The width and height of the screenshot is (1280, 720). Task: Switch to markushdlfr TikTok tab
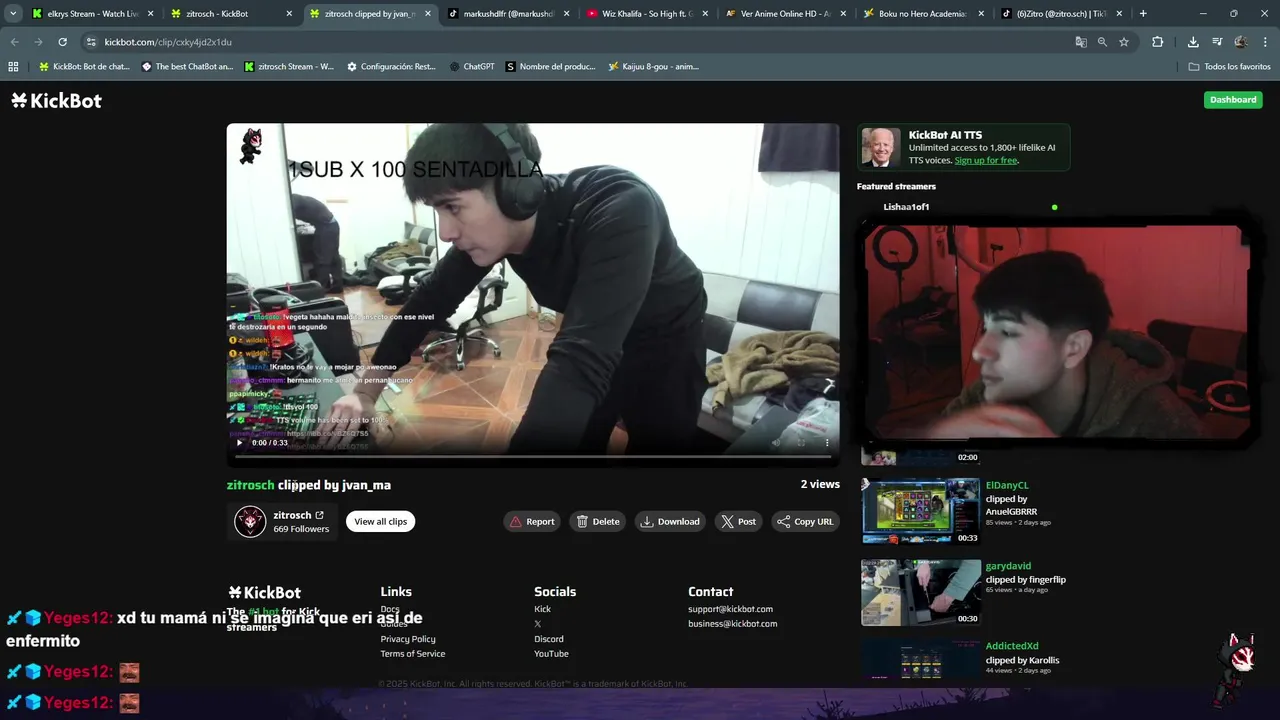[x=508, y=14]
